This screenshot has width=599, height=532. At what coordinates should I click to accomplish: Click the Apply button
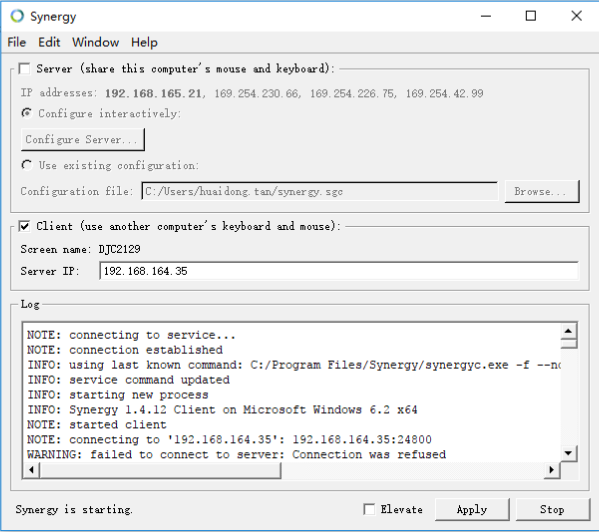tap(472, 509)
